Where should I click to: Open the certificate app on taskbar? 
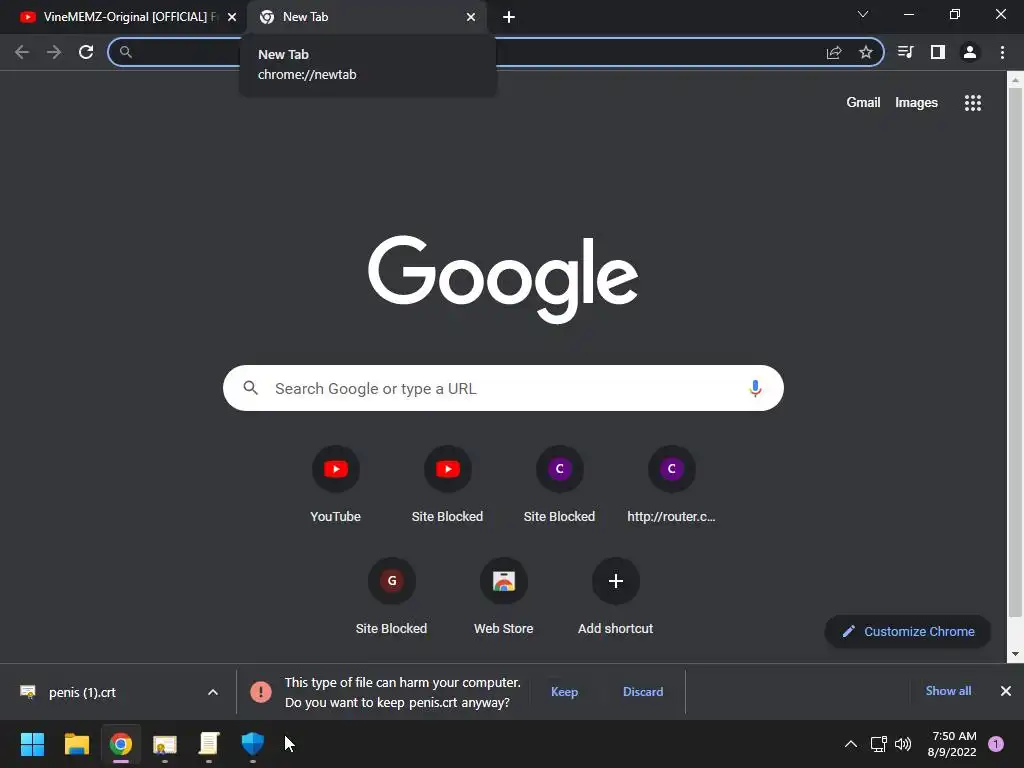[x=165, y=744]
